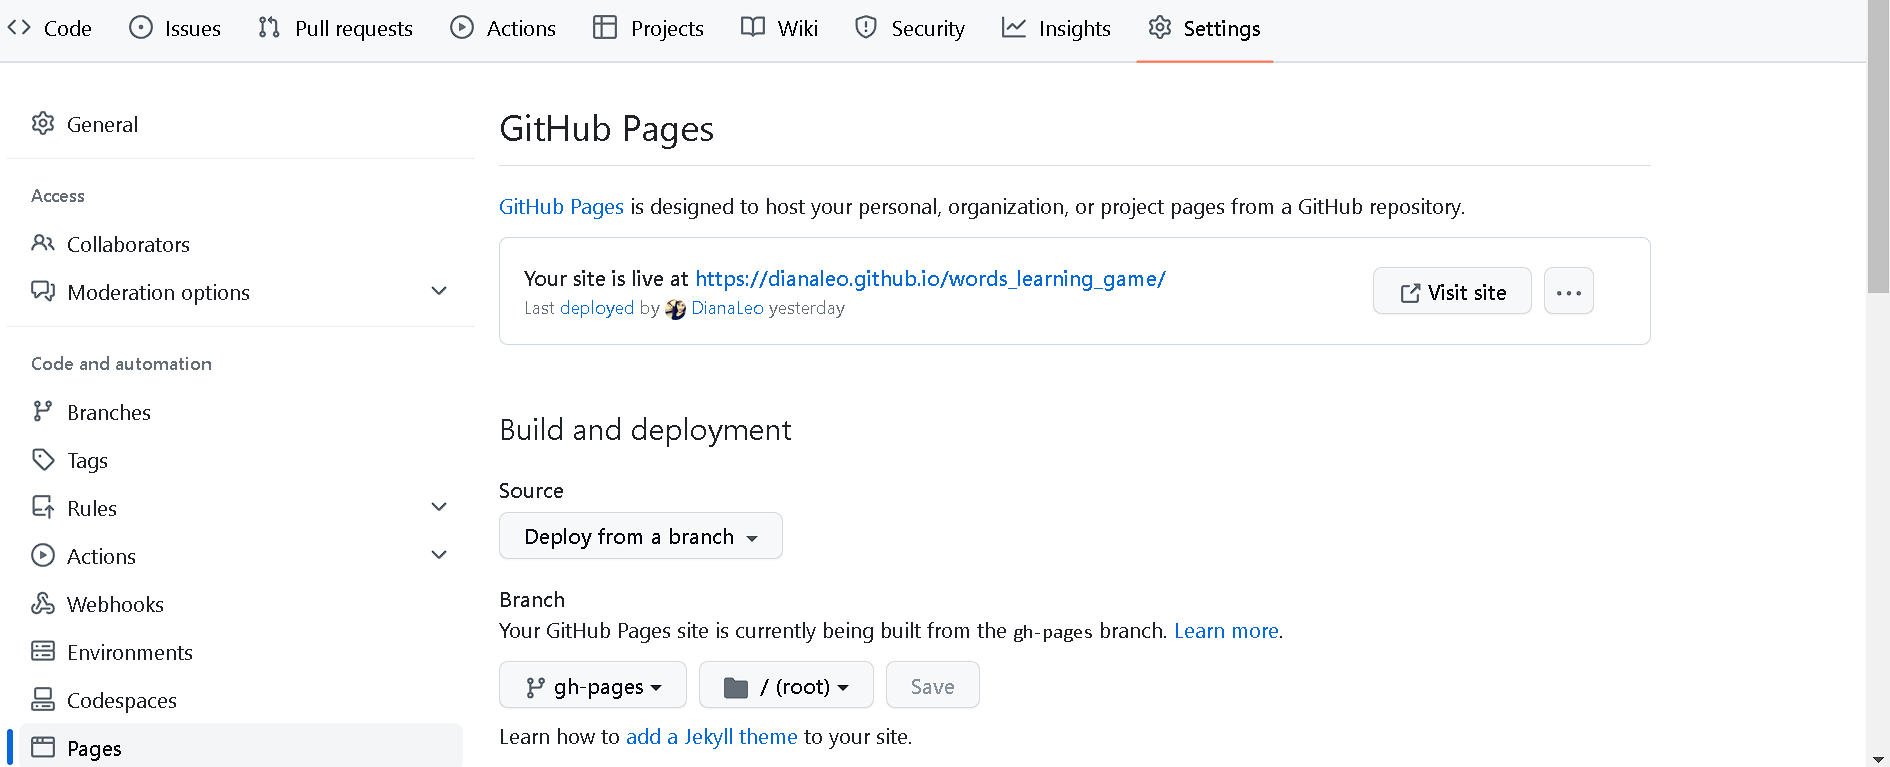The width and height of the screenshot is (1890, 767).
Task: Click the Environments server icon
Action: click(43, 651)
